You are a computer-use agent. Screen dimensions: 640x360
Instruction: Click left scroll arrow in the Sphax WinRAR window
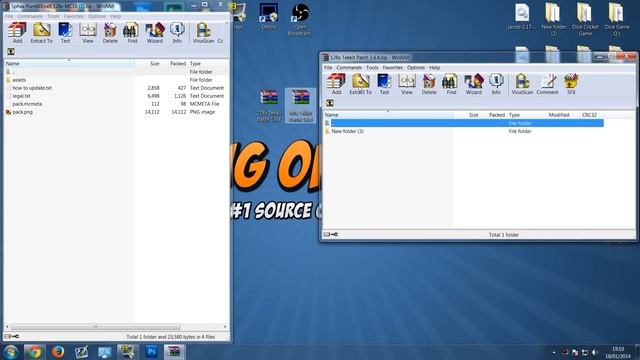click(x=7, y=327)
